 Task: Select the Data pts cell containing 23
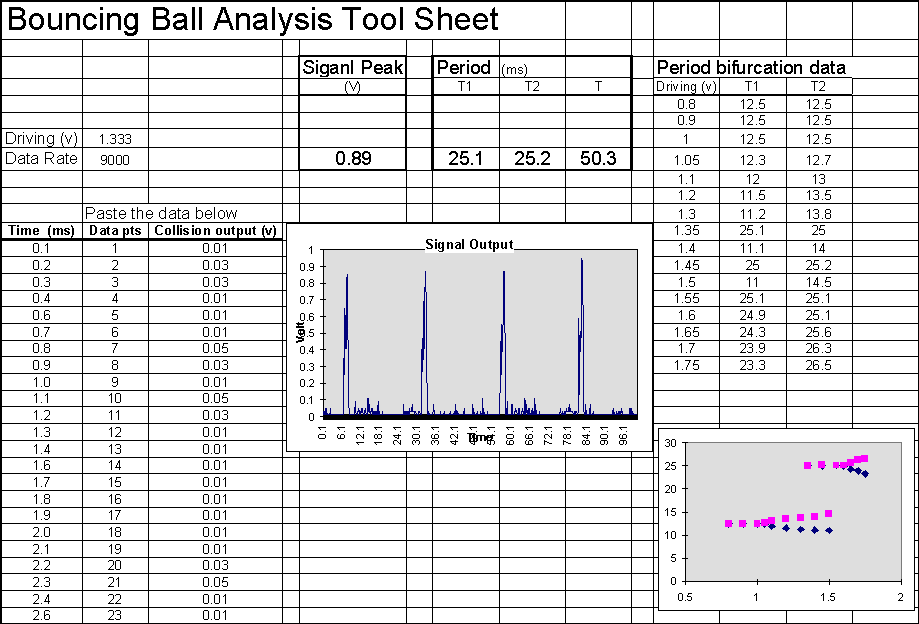[116, 615]
